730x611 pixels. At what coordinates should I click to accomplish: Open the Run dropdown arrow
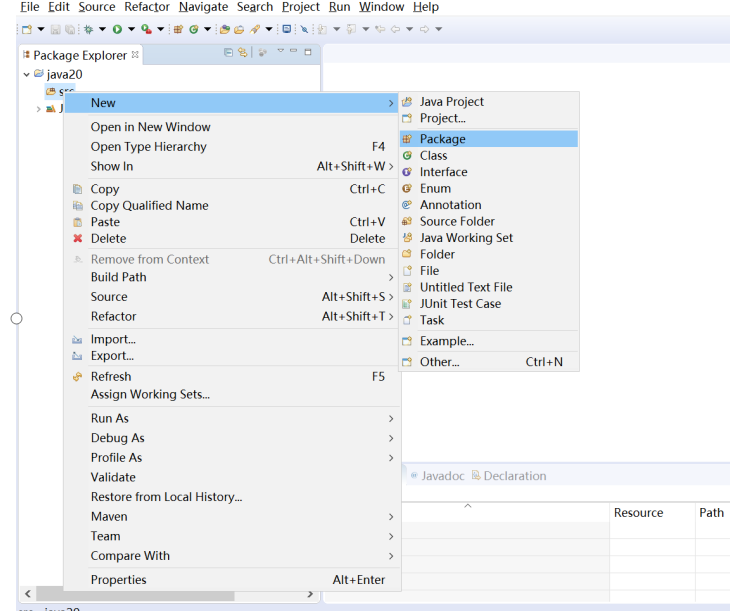(131, 29)
